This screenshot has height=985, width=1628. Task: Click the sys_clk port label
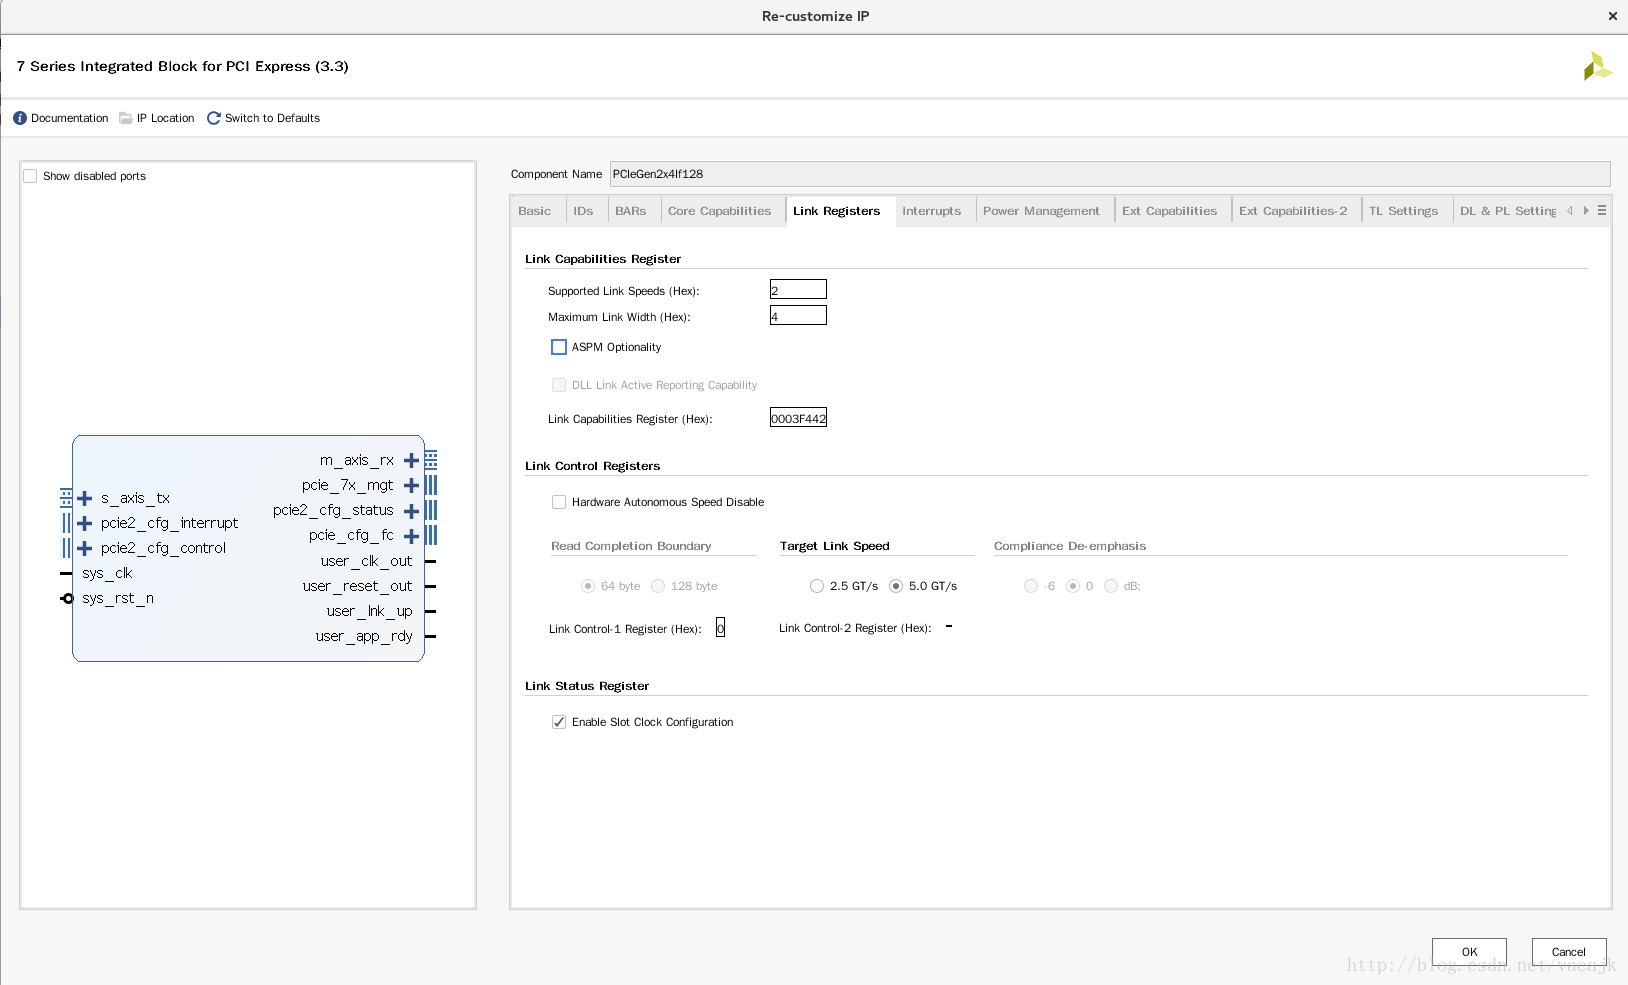tap(107, 573)
